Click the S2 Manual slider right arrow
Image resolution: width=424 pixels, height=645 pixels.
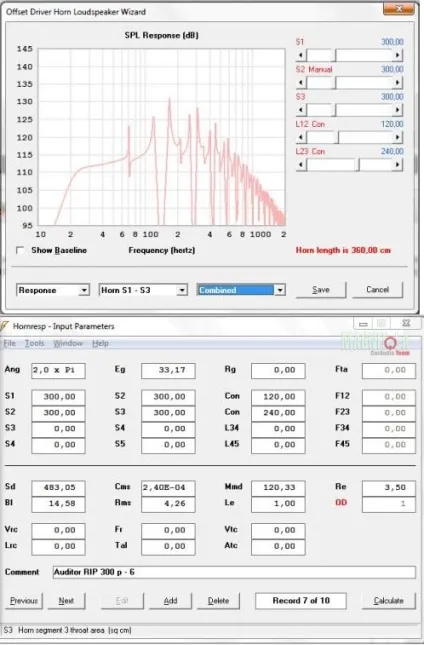(x=397, y=83)
